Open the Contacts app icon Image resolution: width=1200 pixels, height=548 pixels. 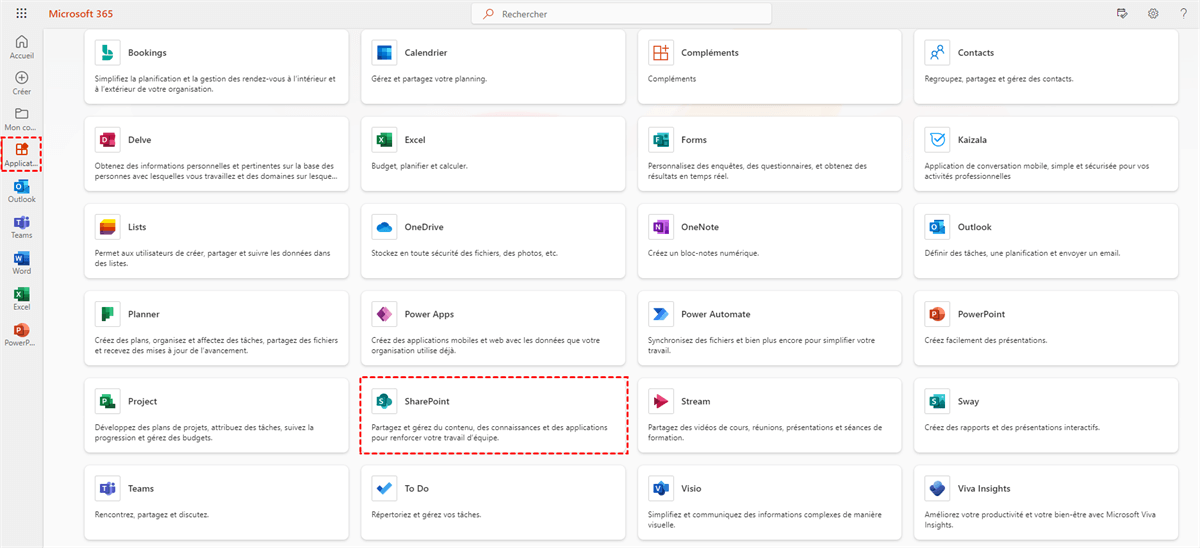[936, 52]
